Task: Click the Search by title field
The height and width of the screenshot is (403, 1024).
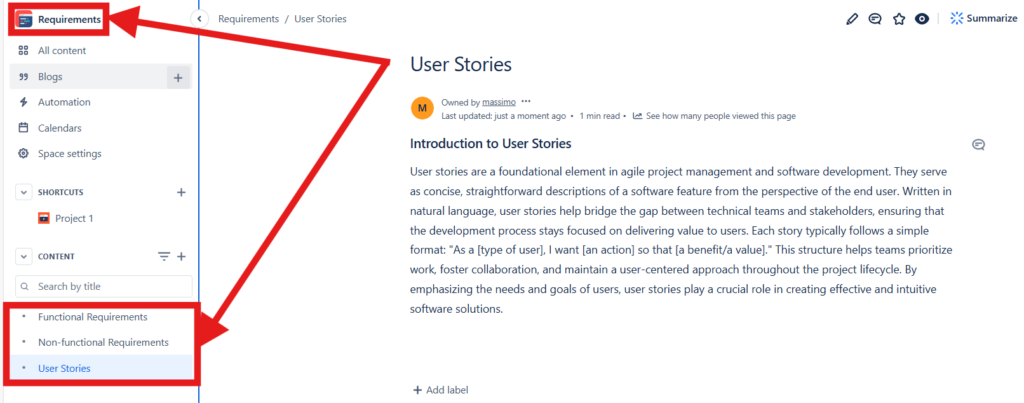Action: click(105, 287)
